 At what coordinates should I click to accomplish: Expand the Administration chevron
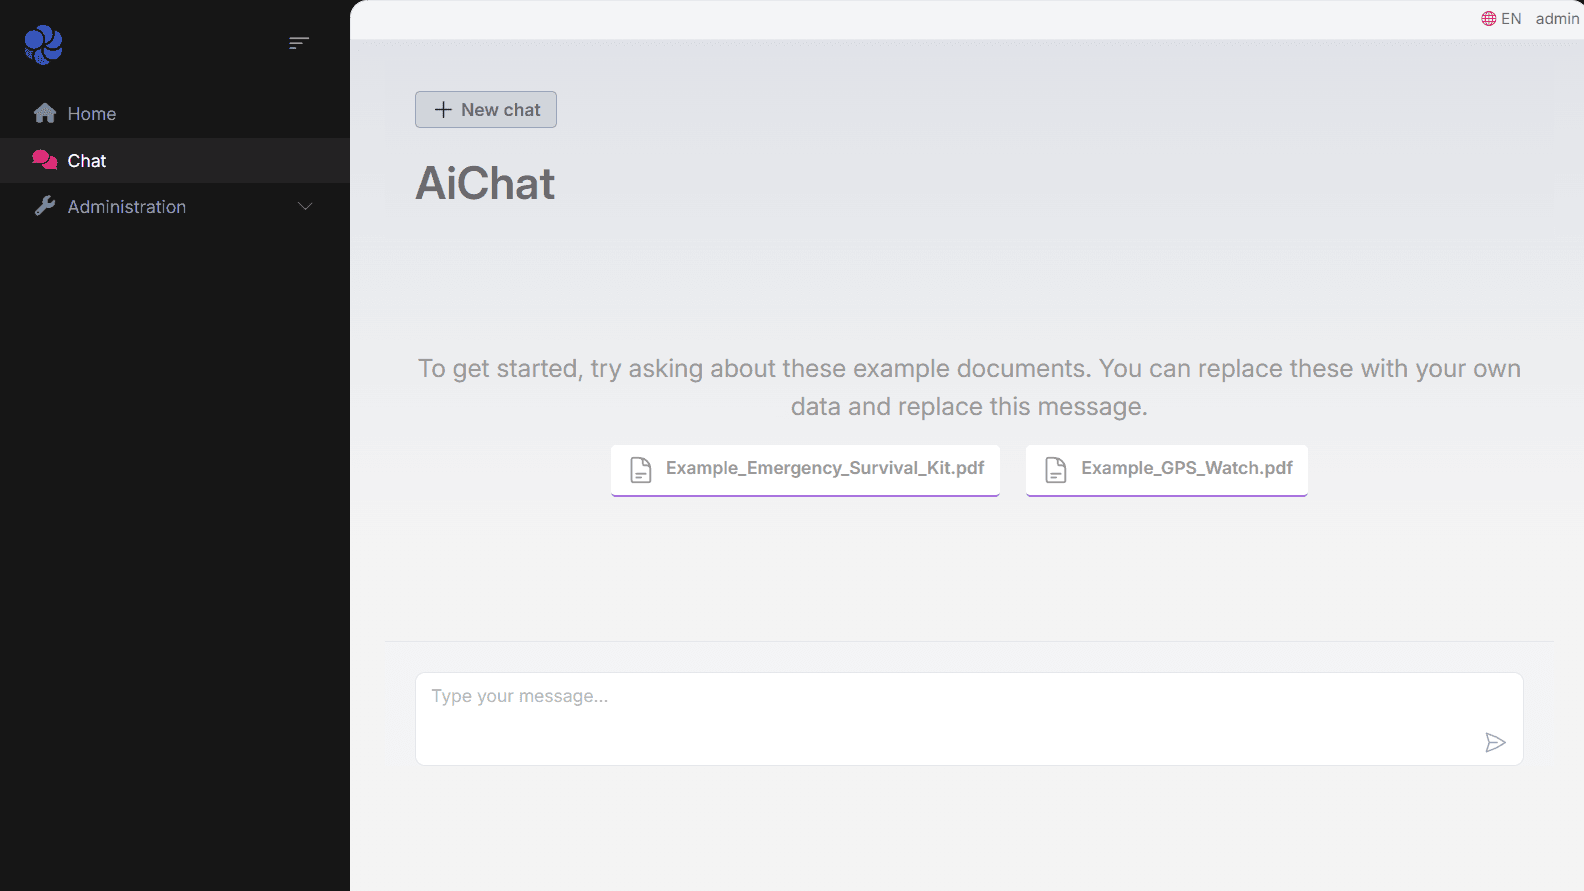[x=305, y=206]
